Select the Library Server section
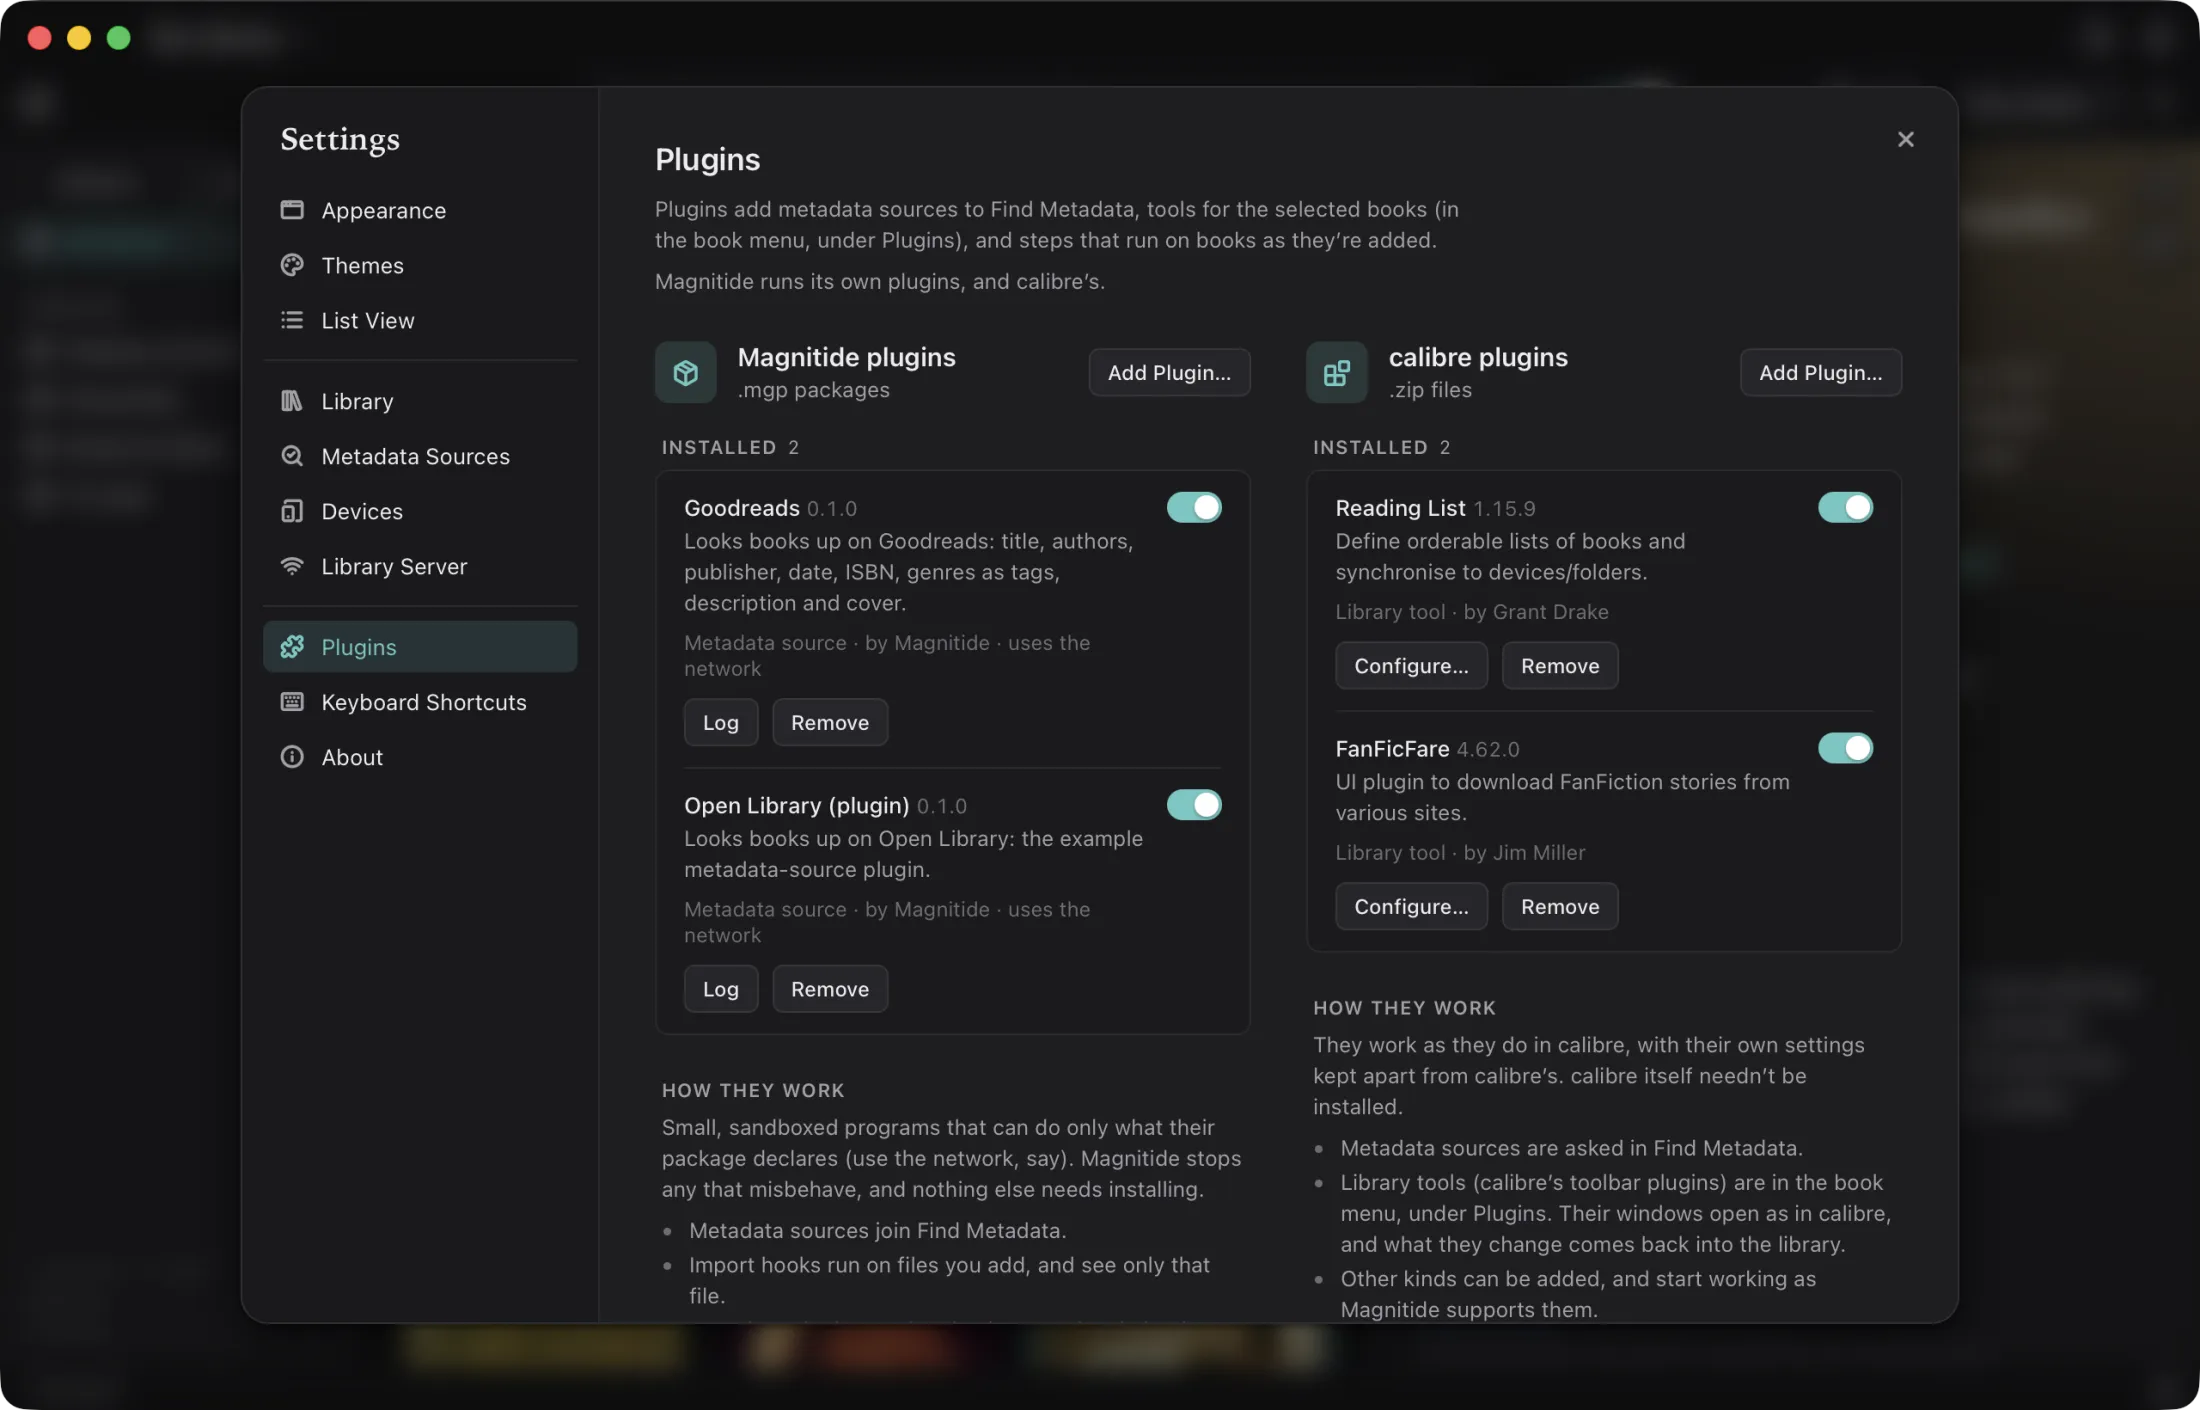The height and width of the screenshot is (1410, 2200). point(420,566)
